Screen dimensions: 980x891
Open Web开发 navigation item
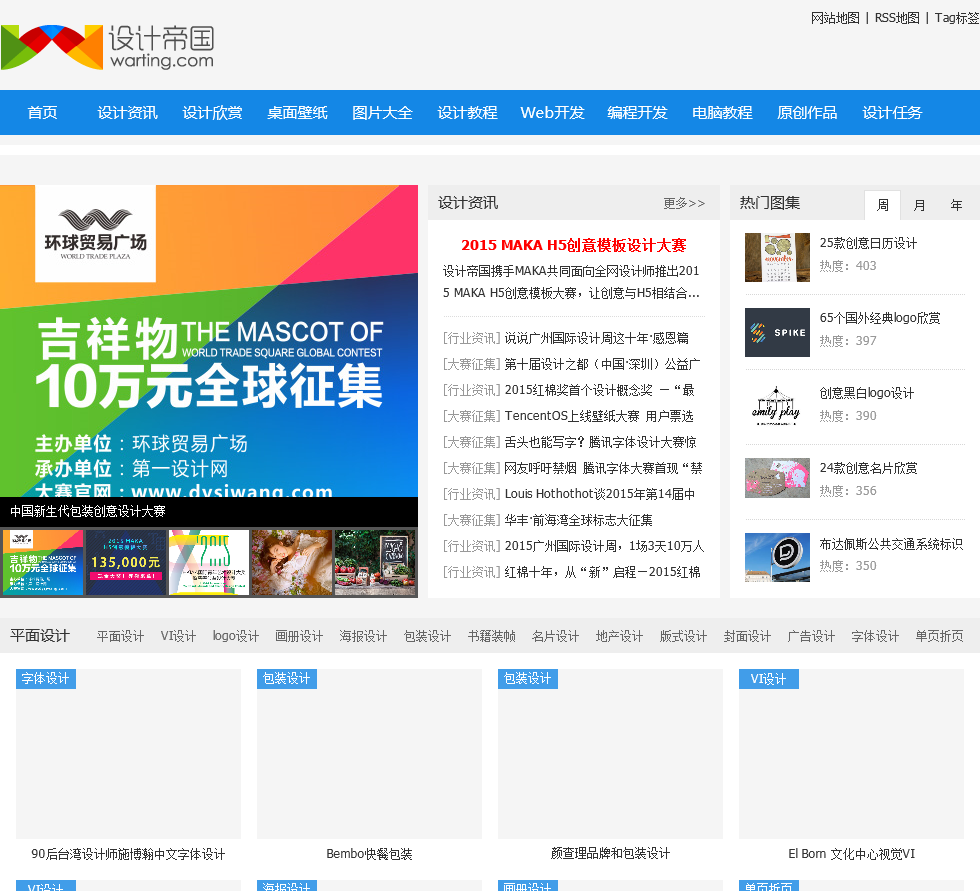point(552,112)
